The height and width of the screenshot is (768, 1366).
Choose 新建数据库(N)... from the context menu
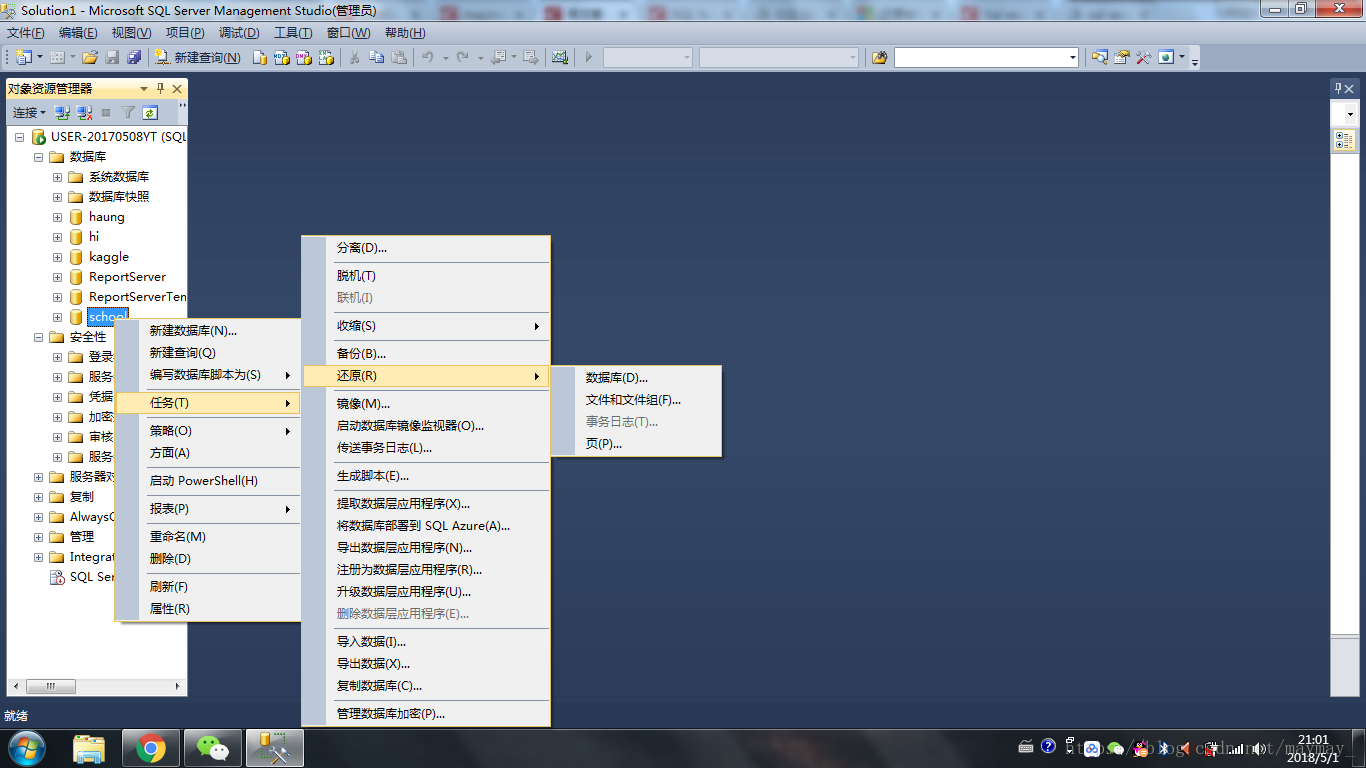(x=208, y=331)
